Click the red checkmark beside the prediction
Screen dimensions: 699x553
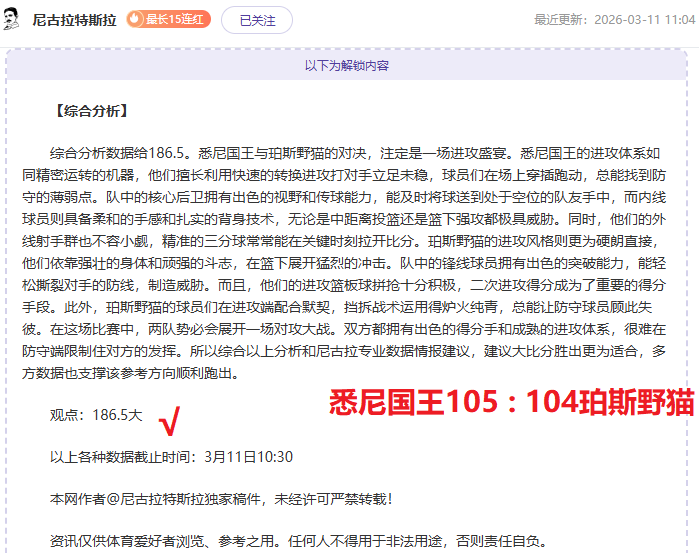pos(171,423)
